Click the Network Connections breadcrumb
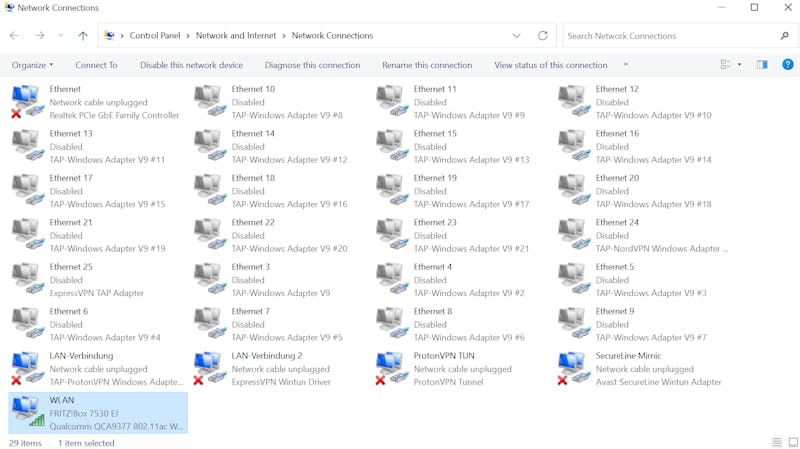Image resolution: width=800 pixels, height=449 pixels. [332, 36]
